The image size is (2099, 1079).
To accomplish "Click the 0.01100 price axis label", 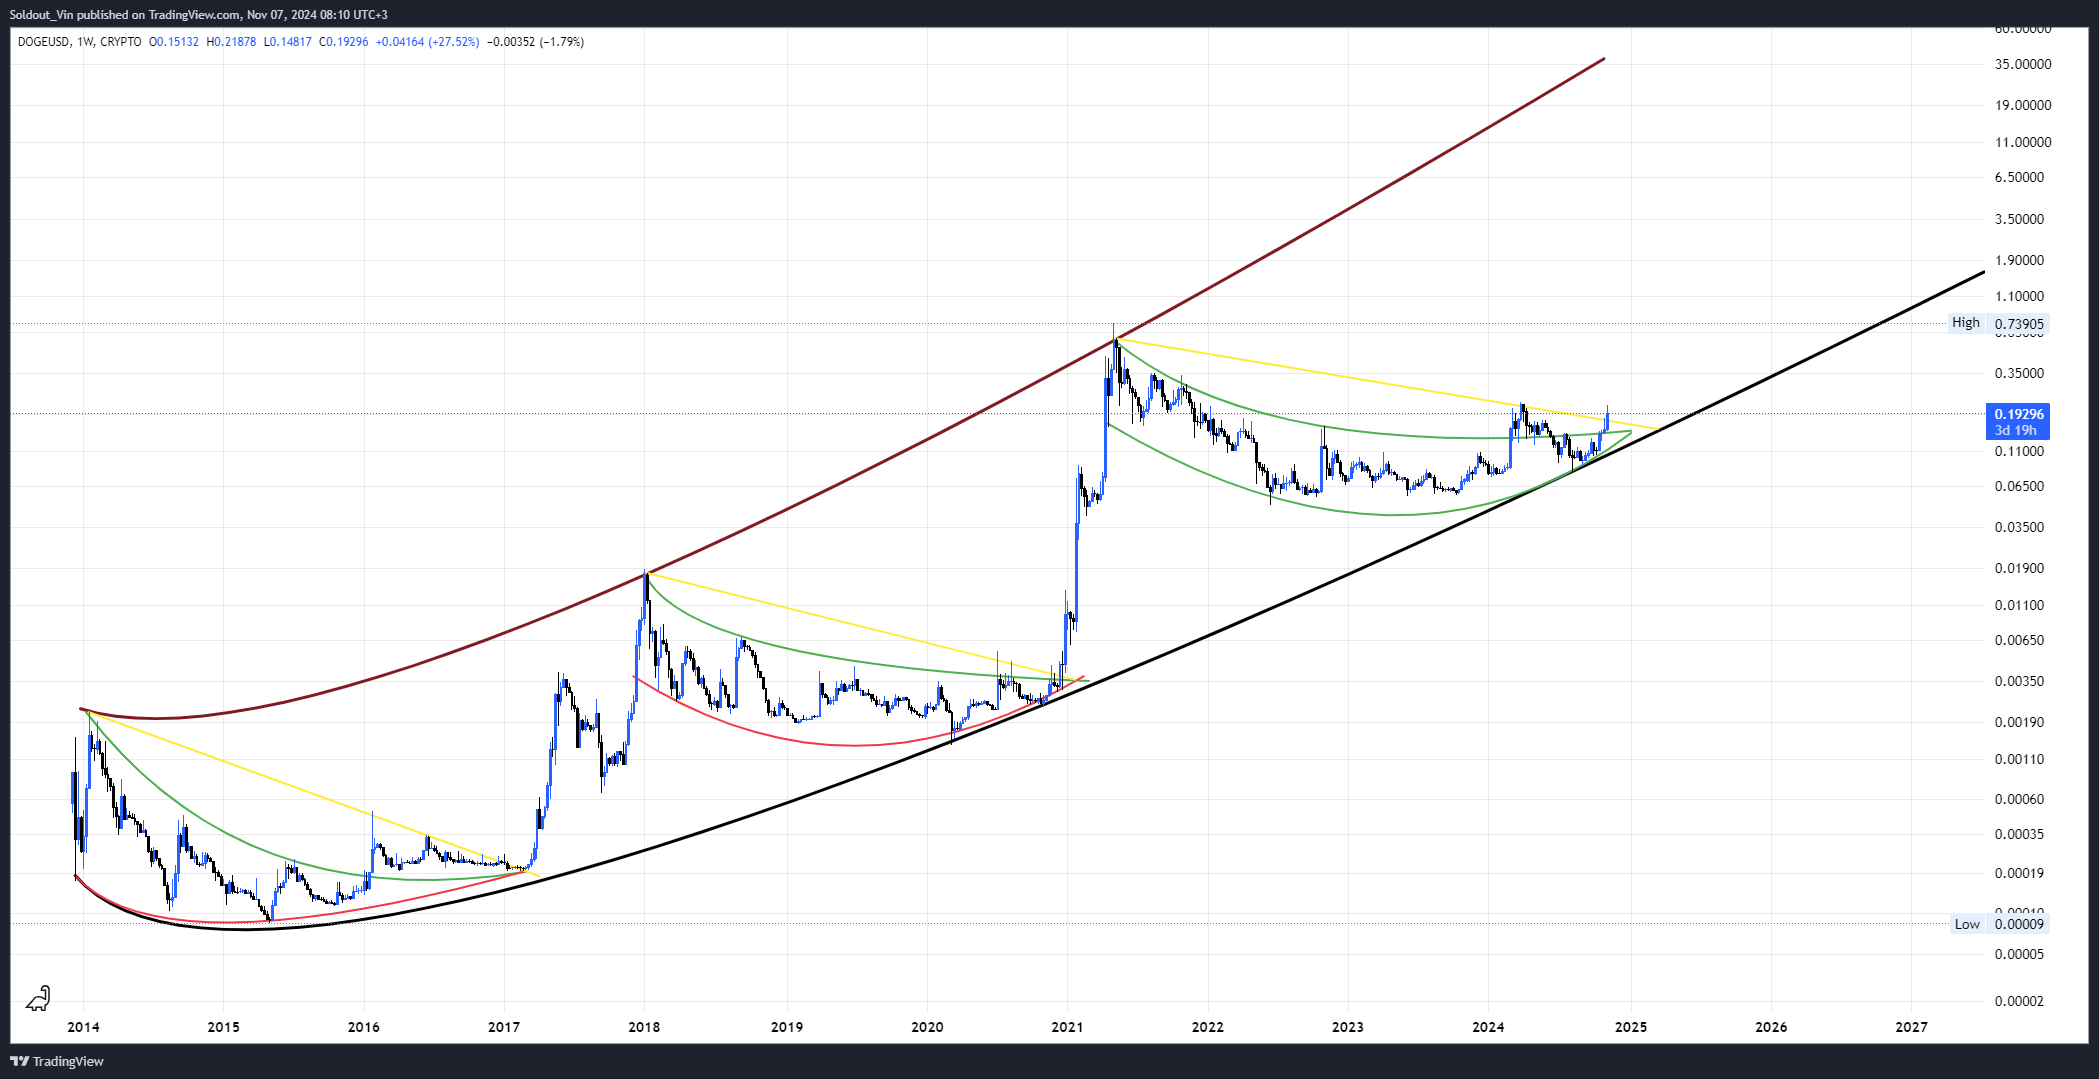I will pyautogui.click(x=2020, y=605).
